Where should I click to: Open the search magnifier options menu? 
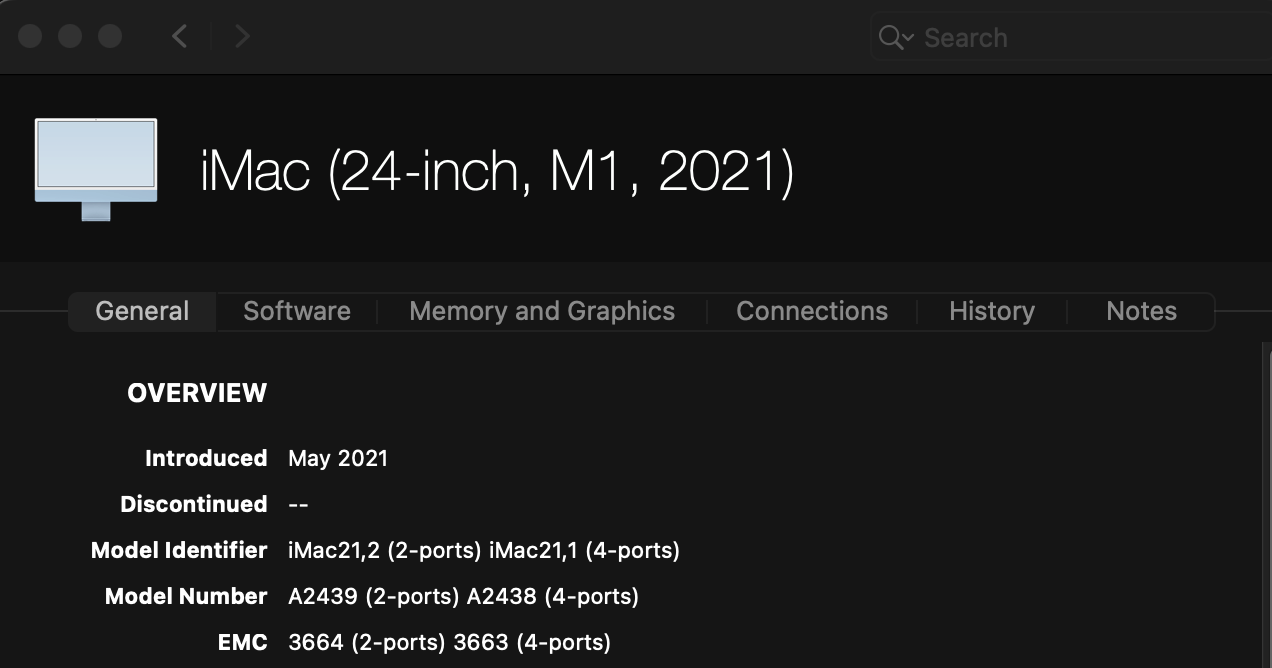click(x=895, y=38)
